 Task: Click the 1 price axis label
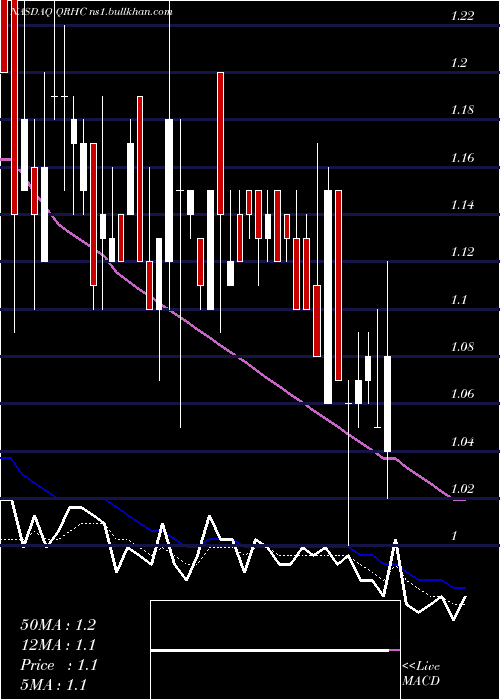[x=455, y=536]
